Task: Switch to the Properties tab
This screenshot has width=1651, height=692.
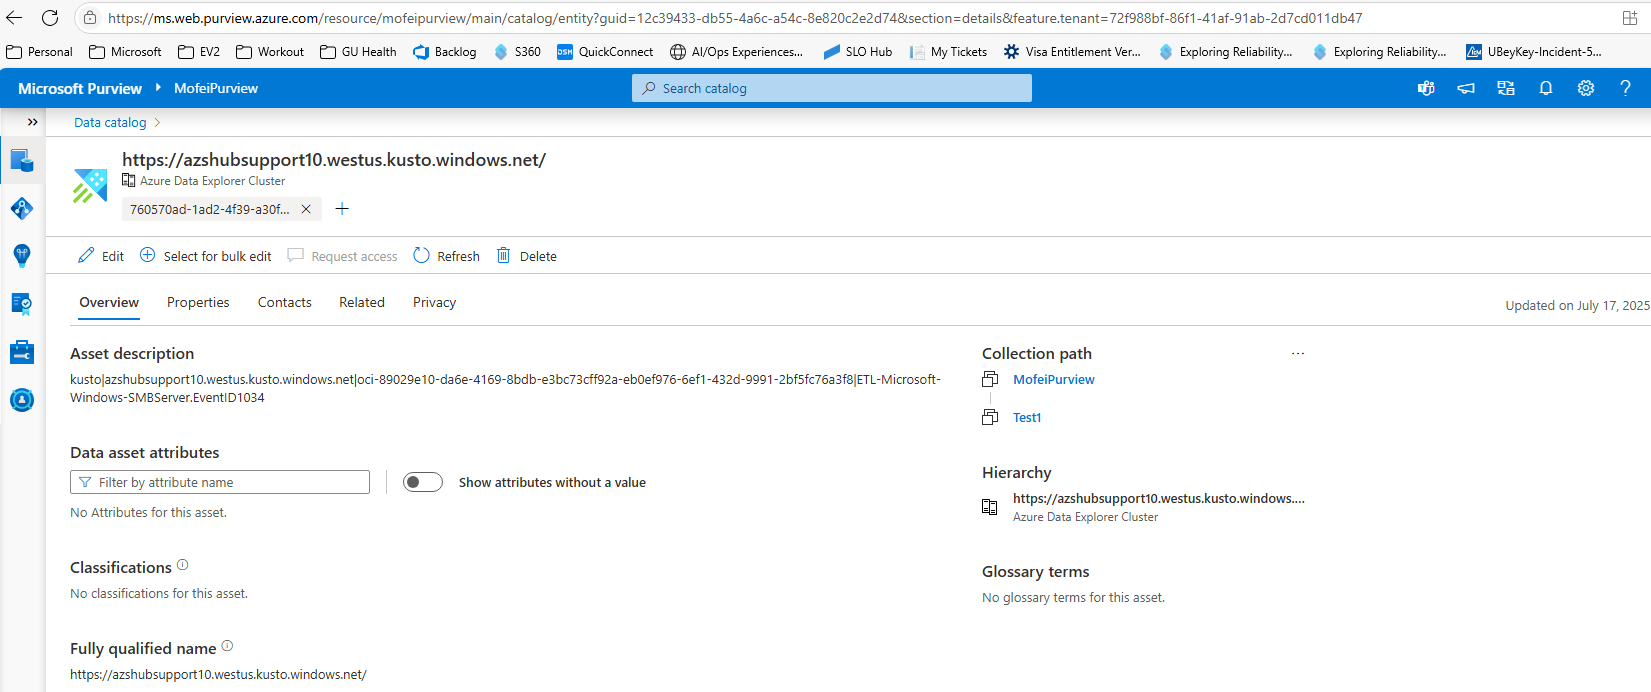Action: pyautogui.click(x=198, y=302)
